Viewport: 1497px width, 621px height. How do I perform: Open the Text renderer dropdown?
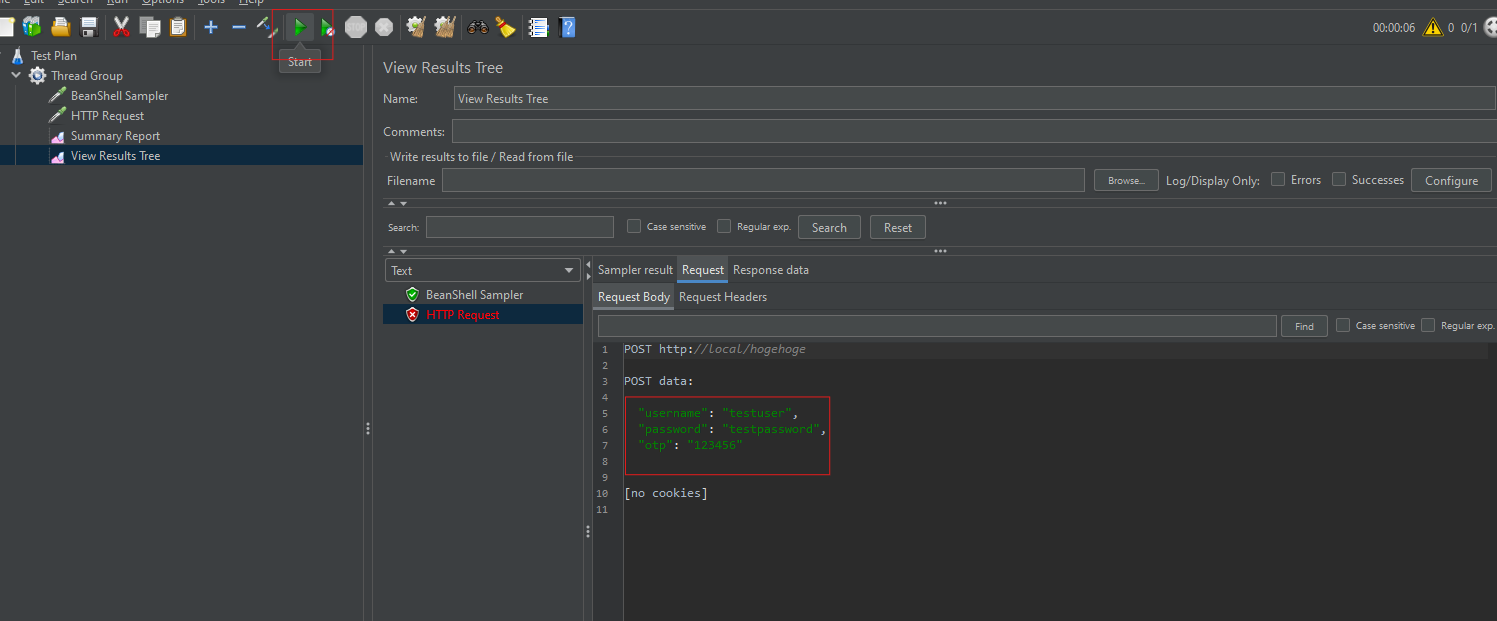[x=482, y=271]
